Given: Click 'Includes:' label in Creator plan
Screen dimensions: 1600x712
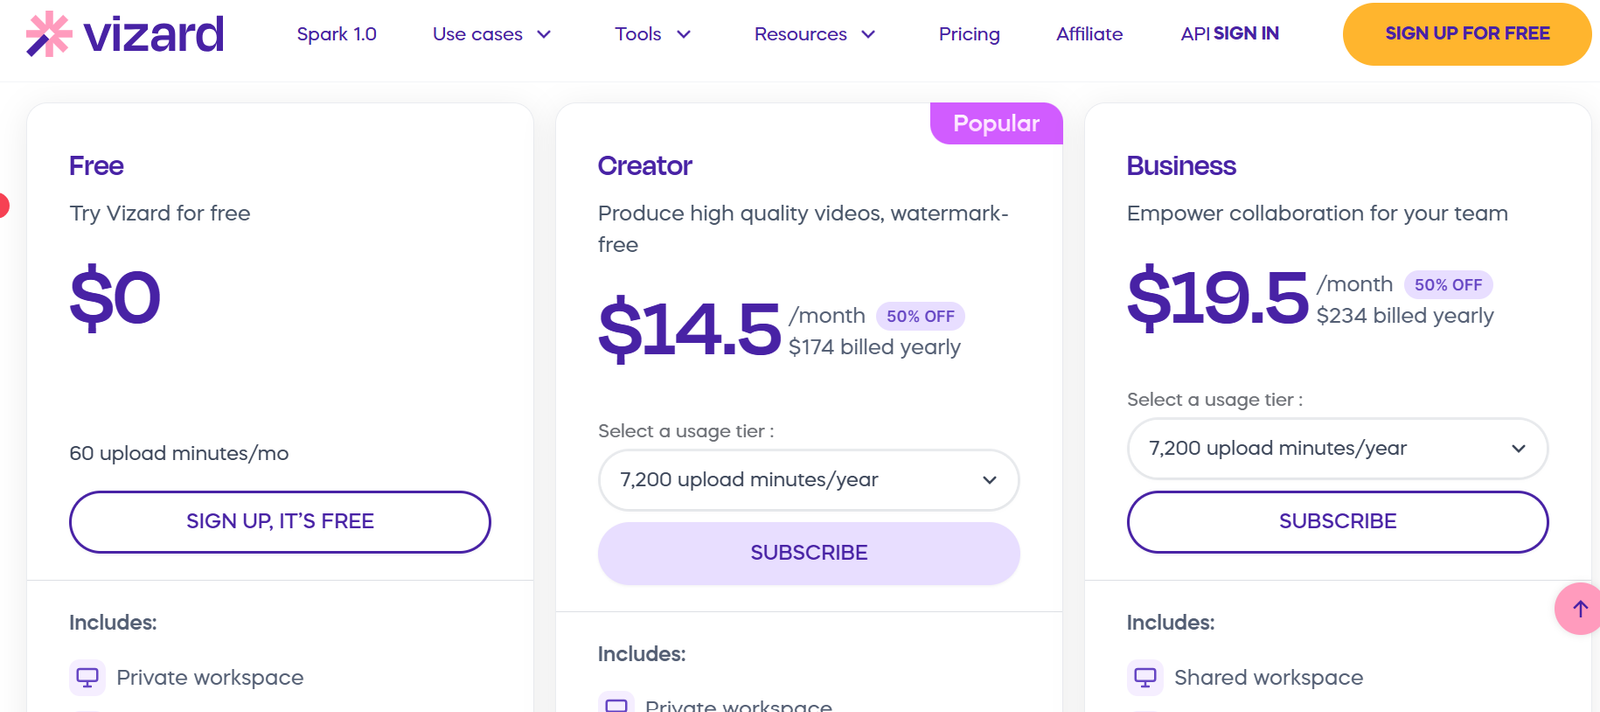Looking at the screenshot, I should (642, 654).
